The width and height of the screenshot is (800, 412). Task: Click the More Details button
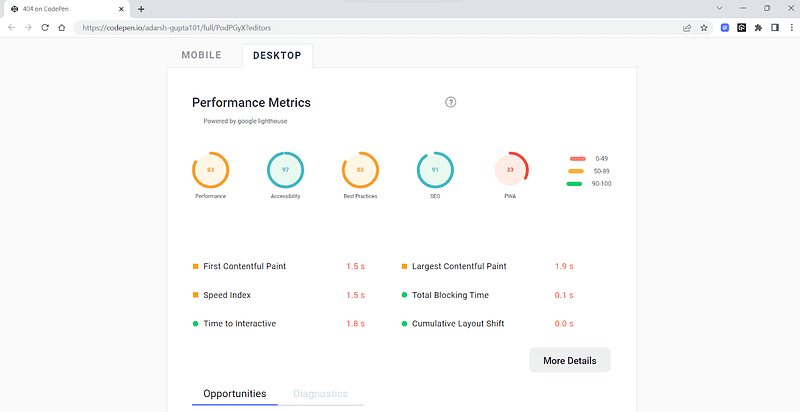tap(569, 360)
